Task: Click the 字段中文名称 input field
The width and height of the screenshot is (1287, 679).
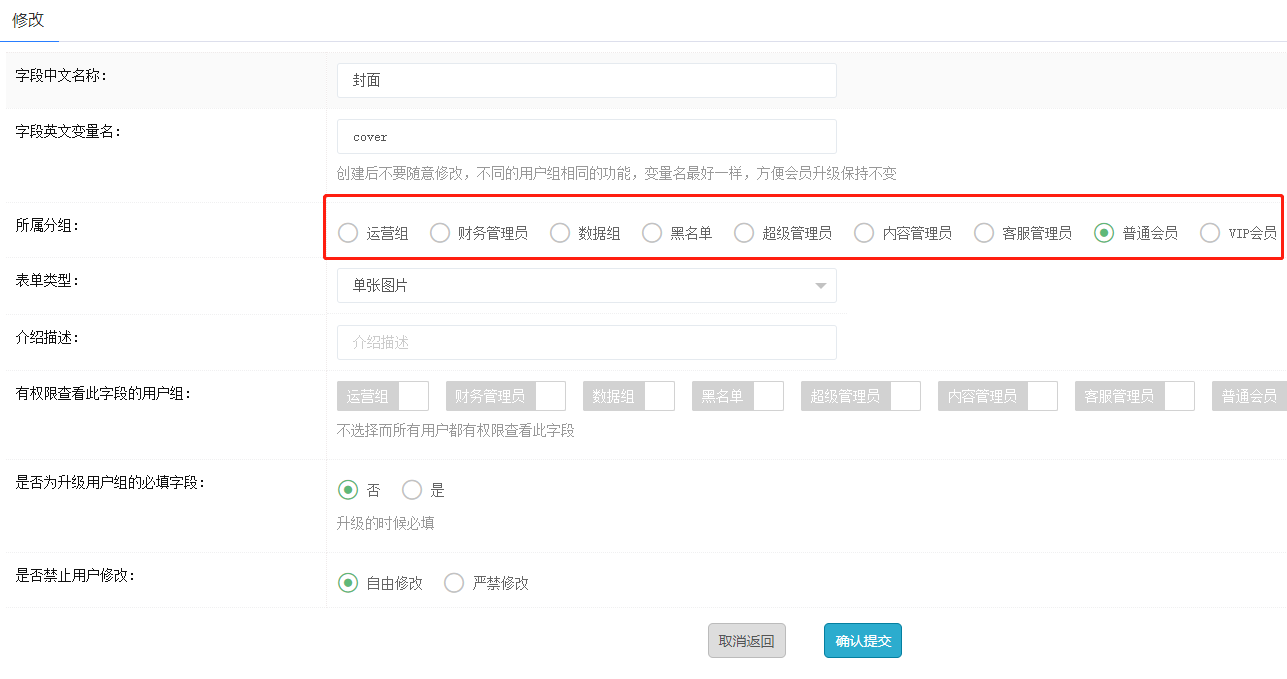Action: tap(586, 80)
